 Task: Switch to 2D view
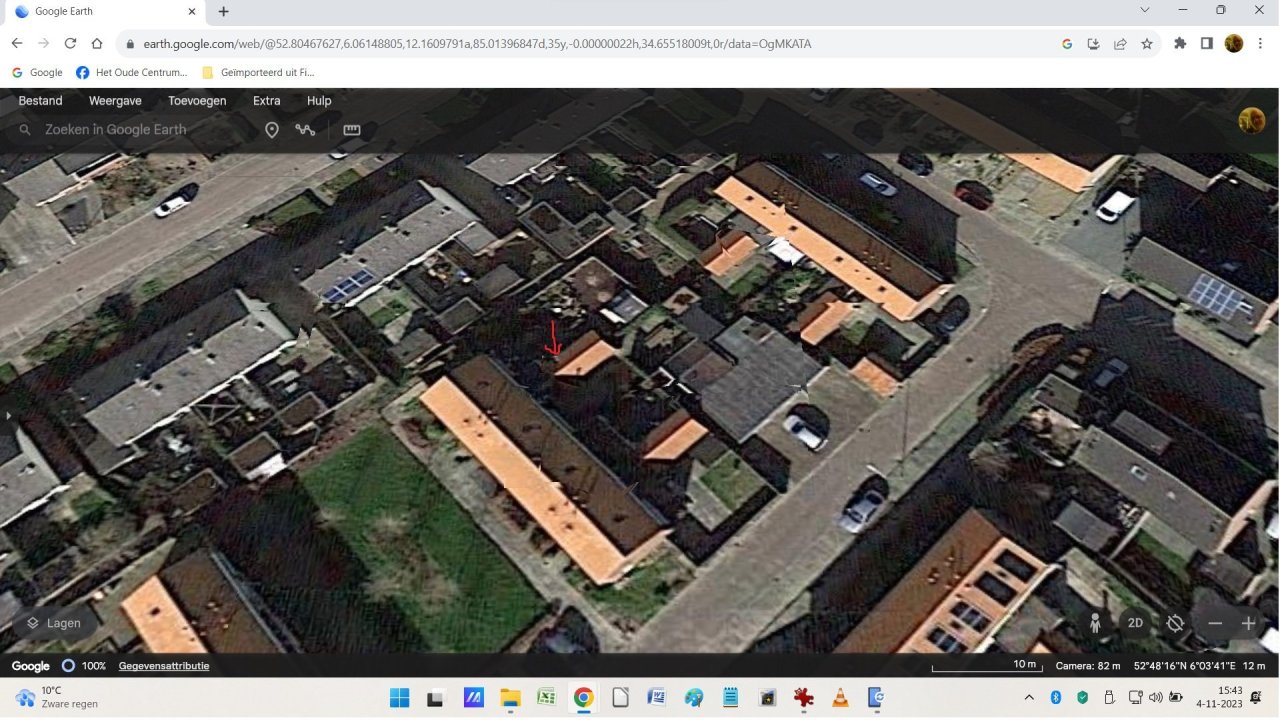[1135, 623]
